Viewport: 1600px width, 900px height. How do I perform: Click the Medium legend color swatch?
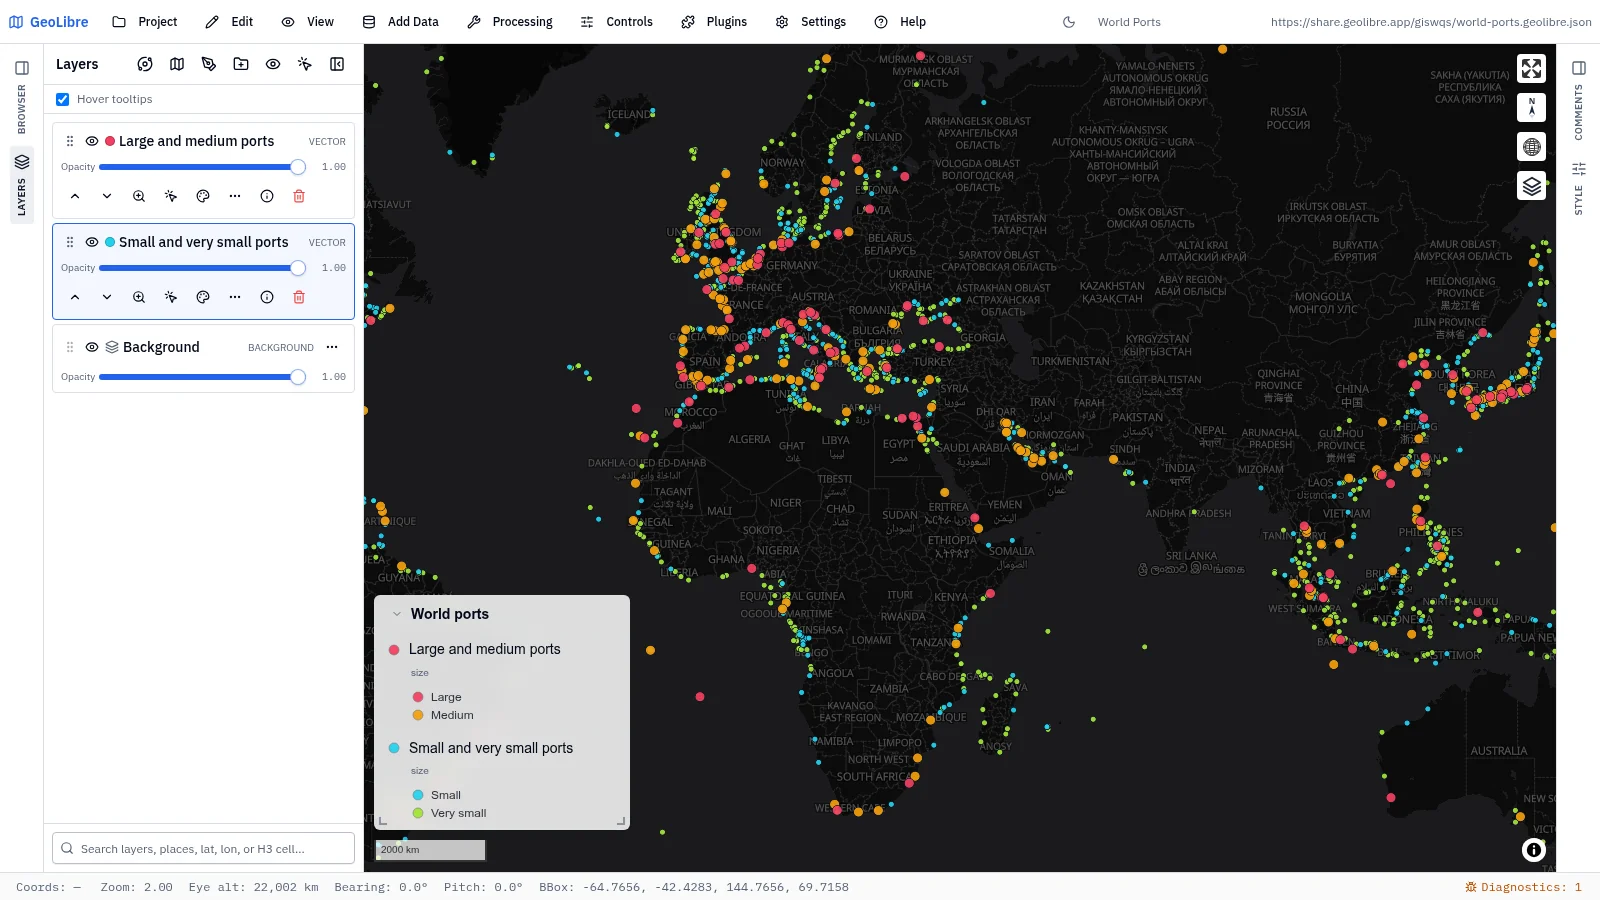(x=418, y=715)
